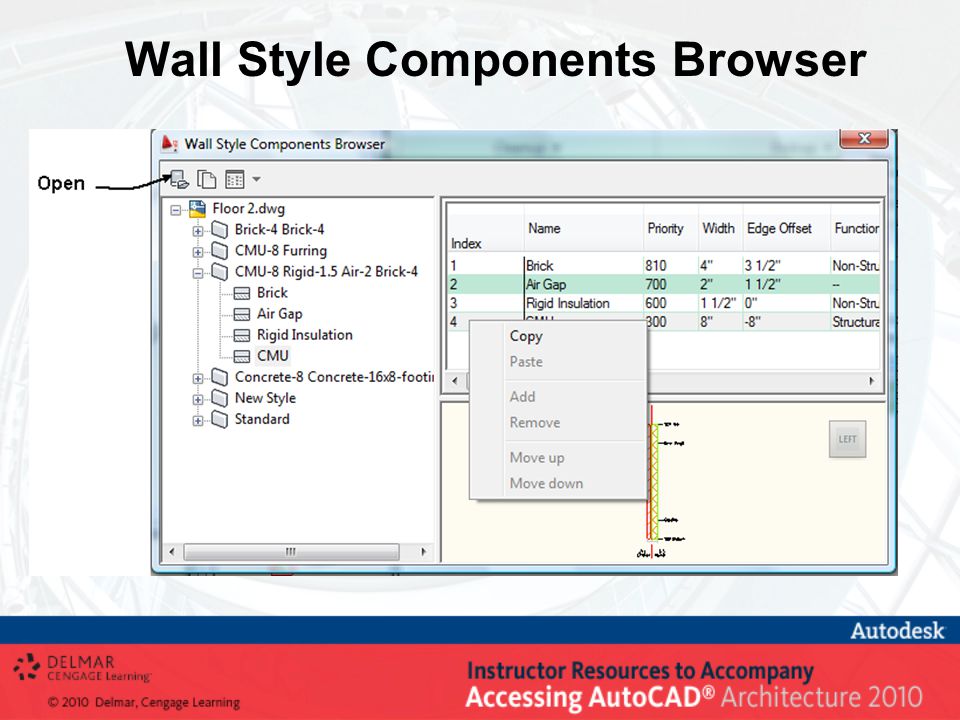Click tree pane scroll right arrow

pos(423,552)
